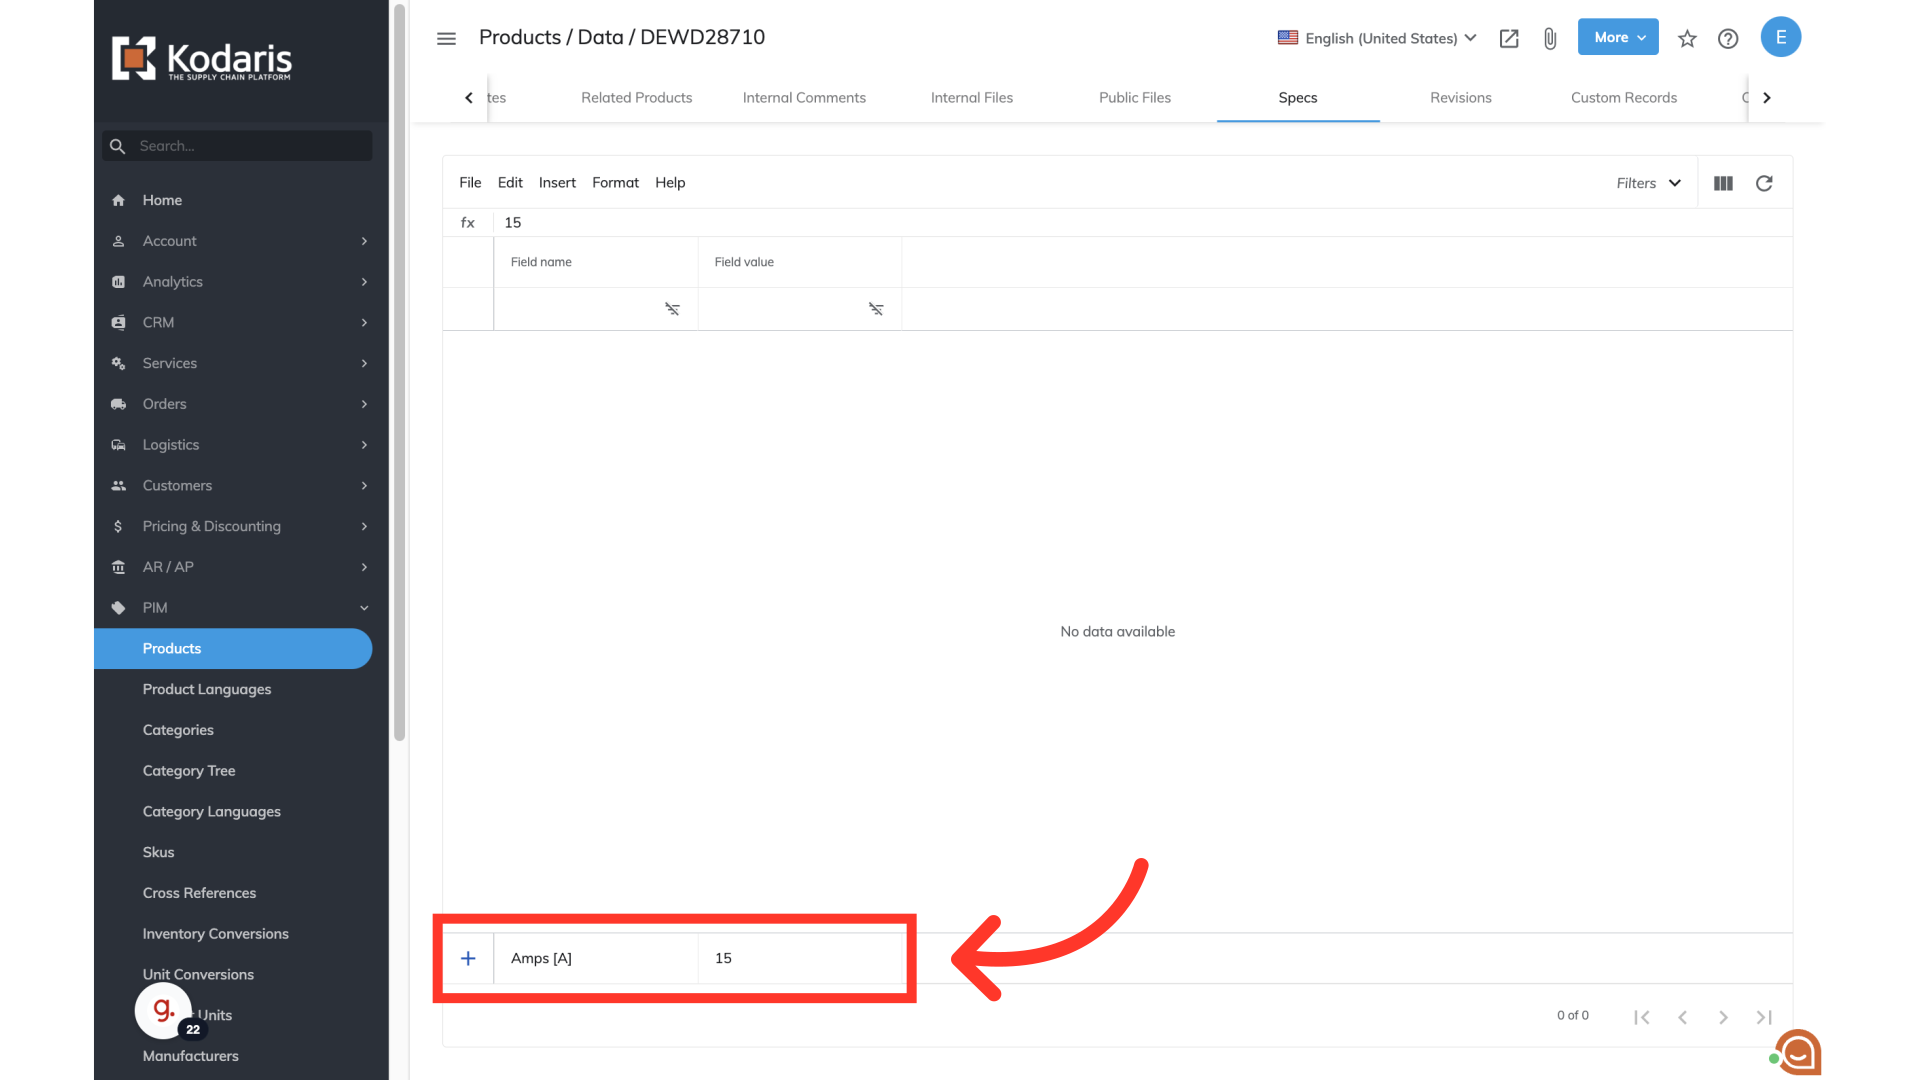Open the chat support widget
Viewport: 1920px width, 1080px height.
click(x=1798, y=1052)
